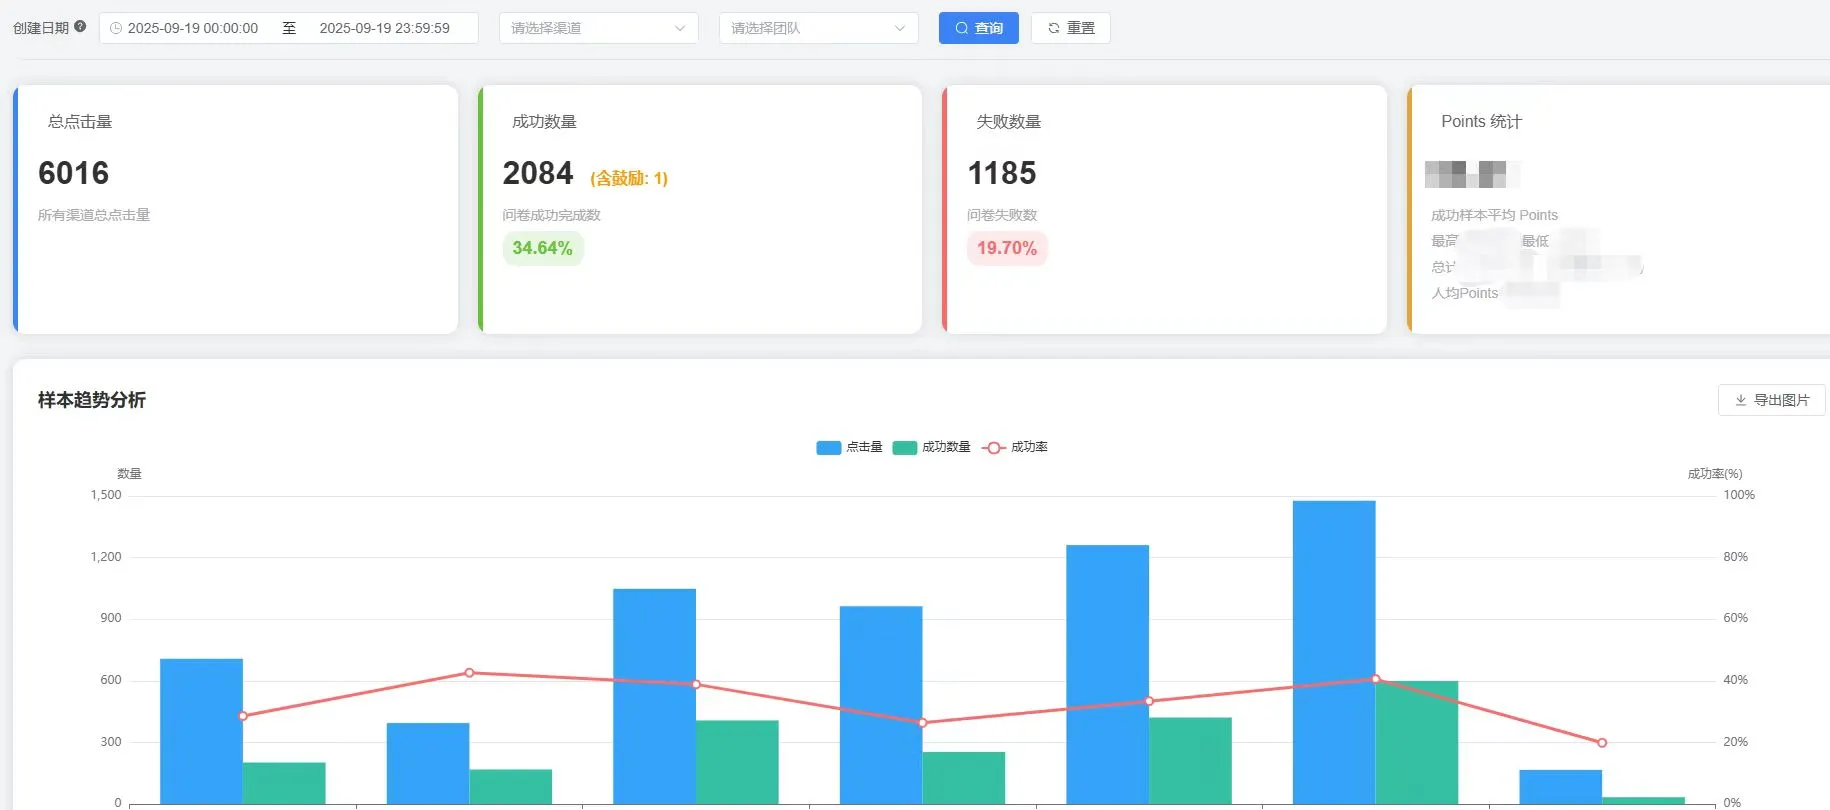The image size is (1830, 810).
Task: Click the tallest green 成功数量 bar
Action: 1416,742
